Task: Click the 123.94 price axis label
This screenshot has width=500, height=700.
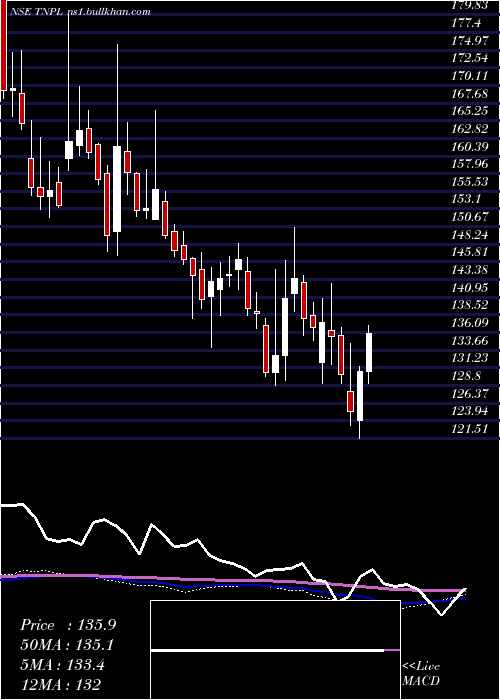Action: pos(469,411)
